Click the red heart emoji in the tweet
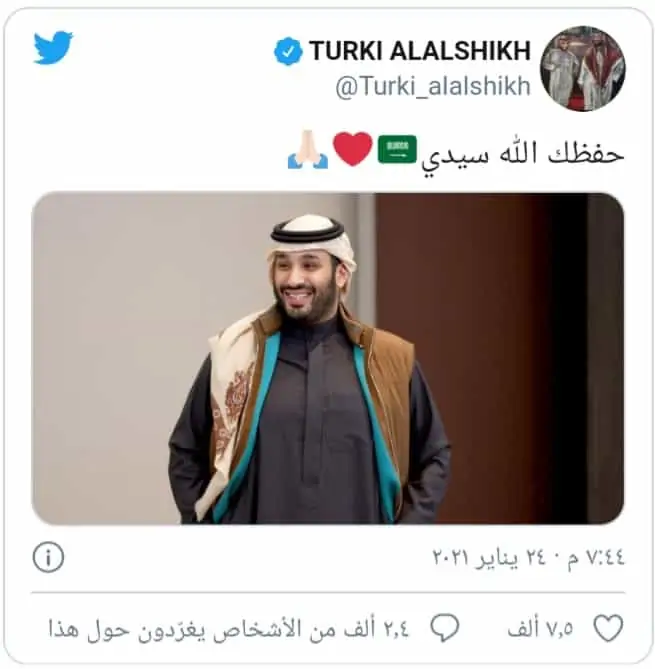 pyautogui.click(x=352, y=149)
